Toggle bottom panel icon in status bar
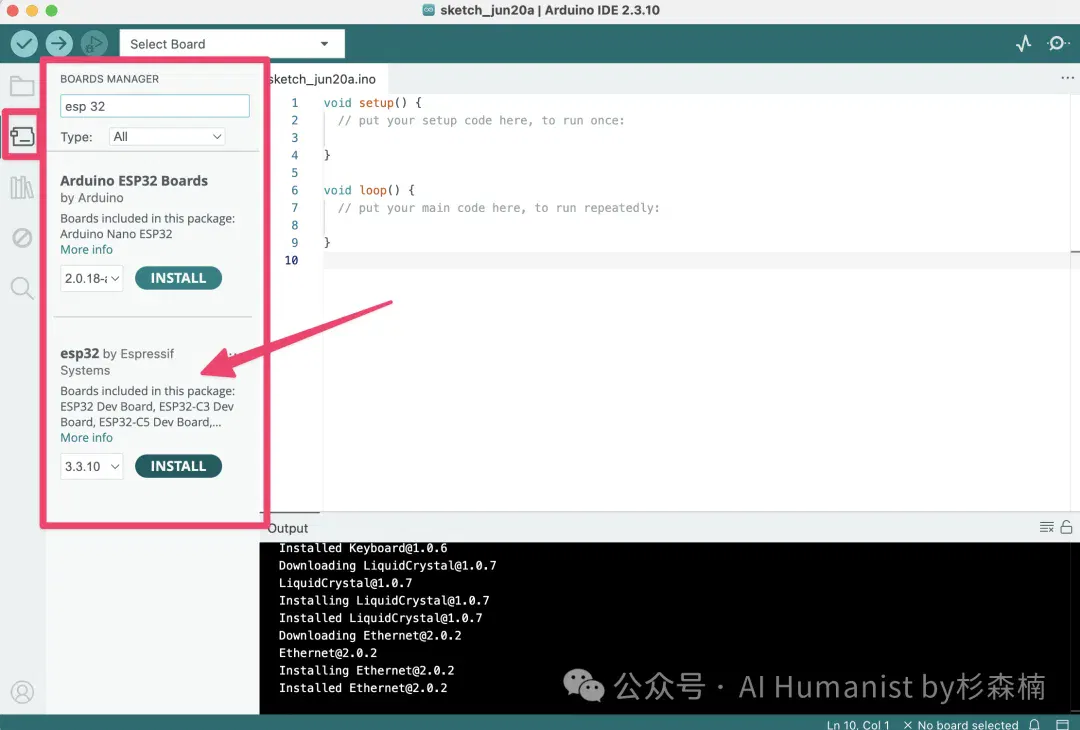Viewport: 1080px width, 730px height. (1062, 724)
